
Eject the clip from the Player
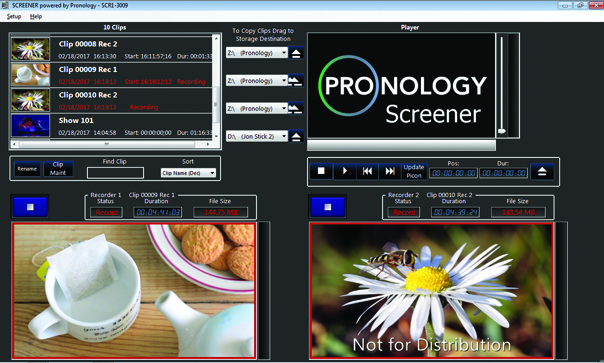tap(542, 171)
